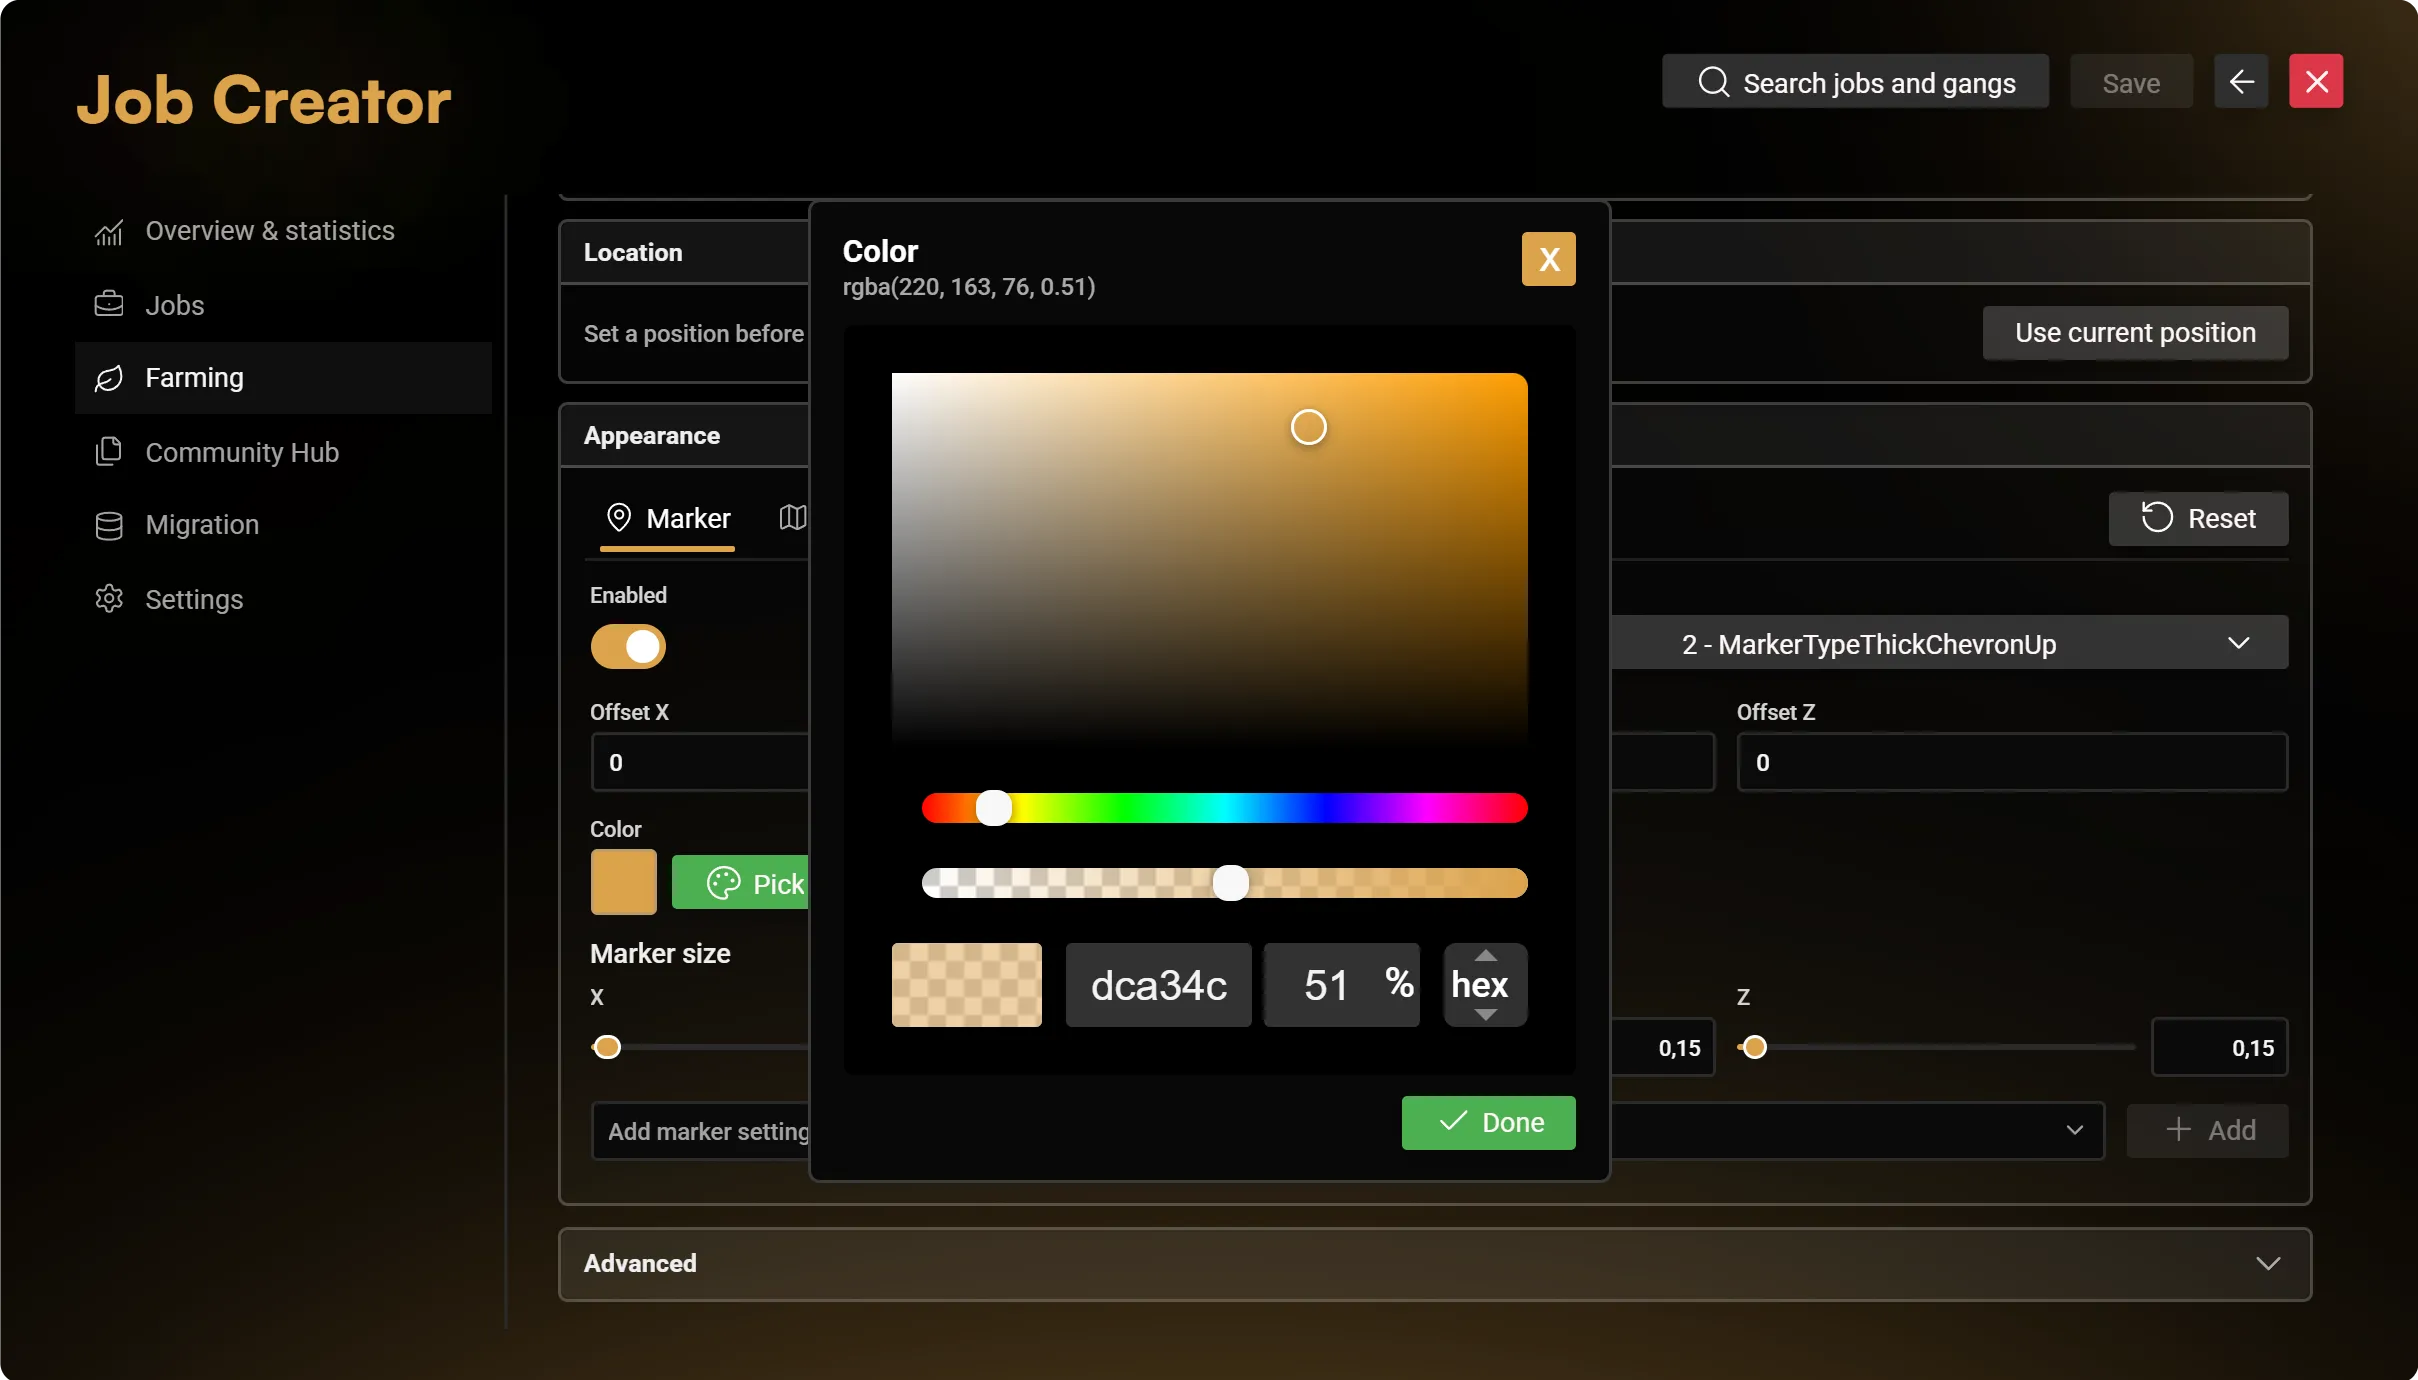Click the 51 percent opacity field

click(x=1341, y=985)
